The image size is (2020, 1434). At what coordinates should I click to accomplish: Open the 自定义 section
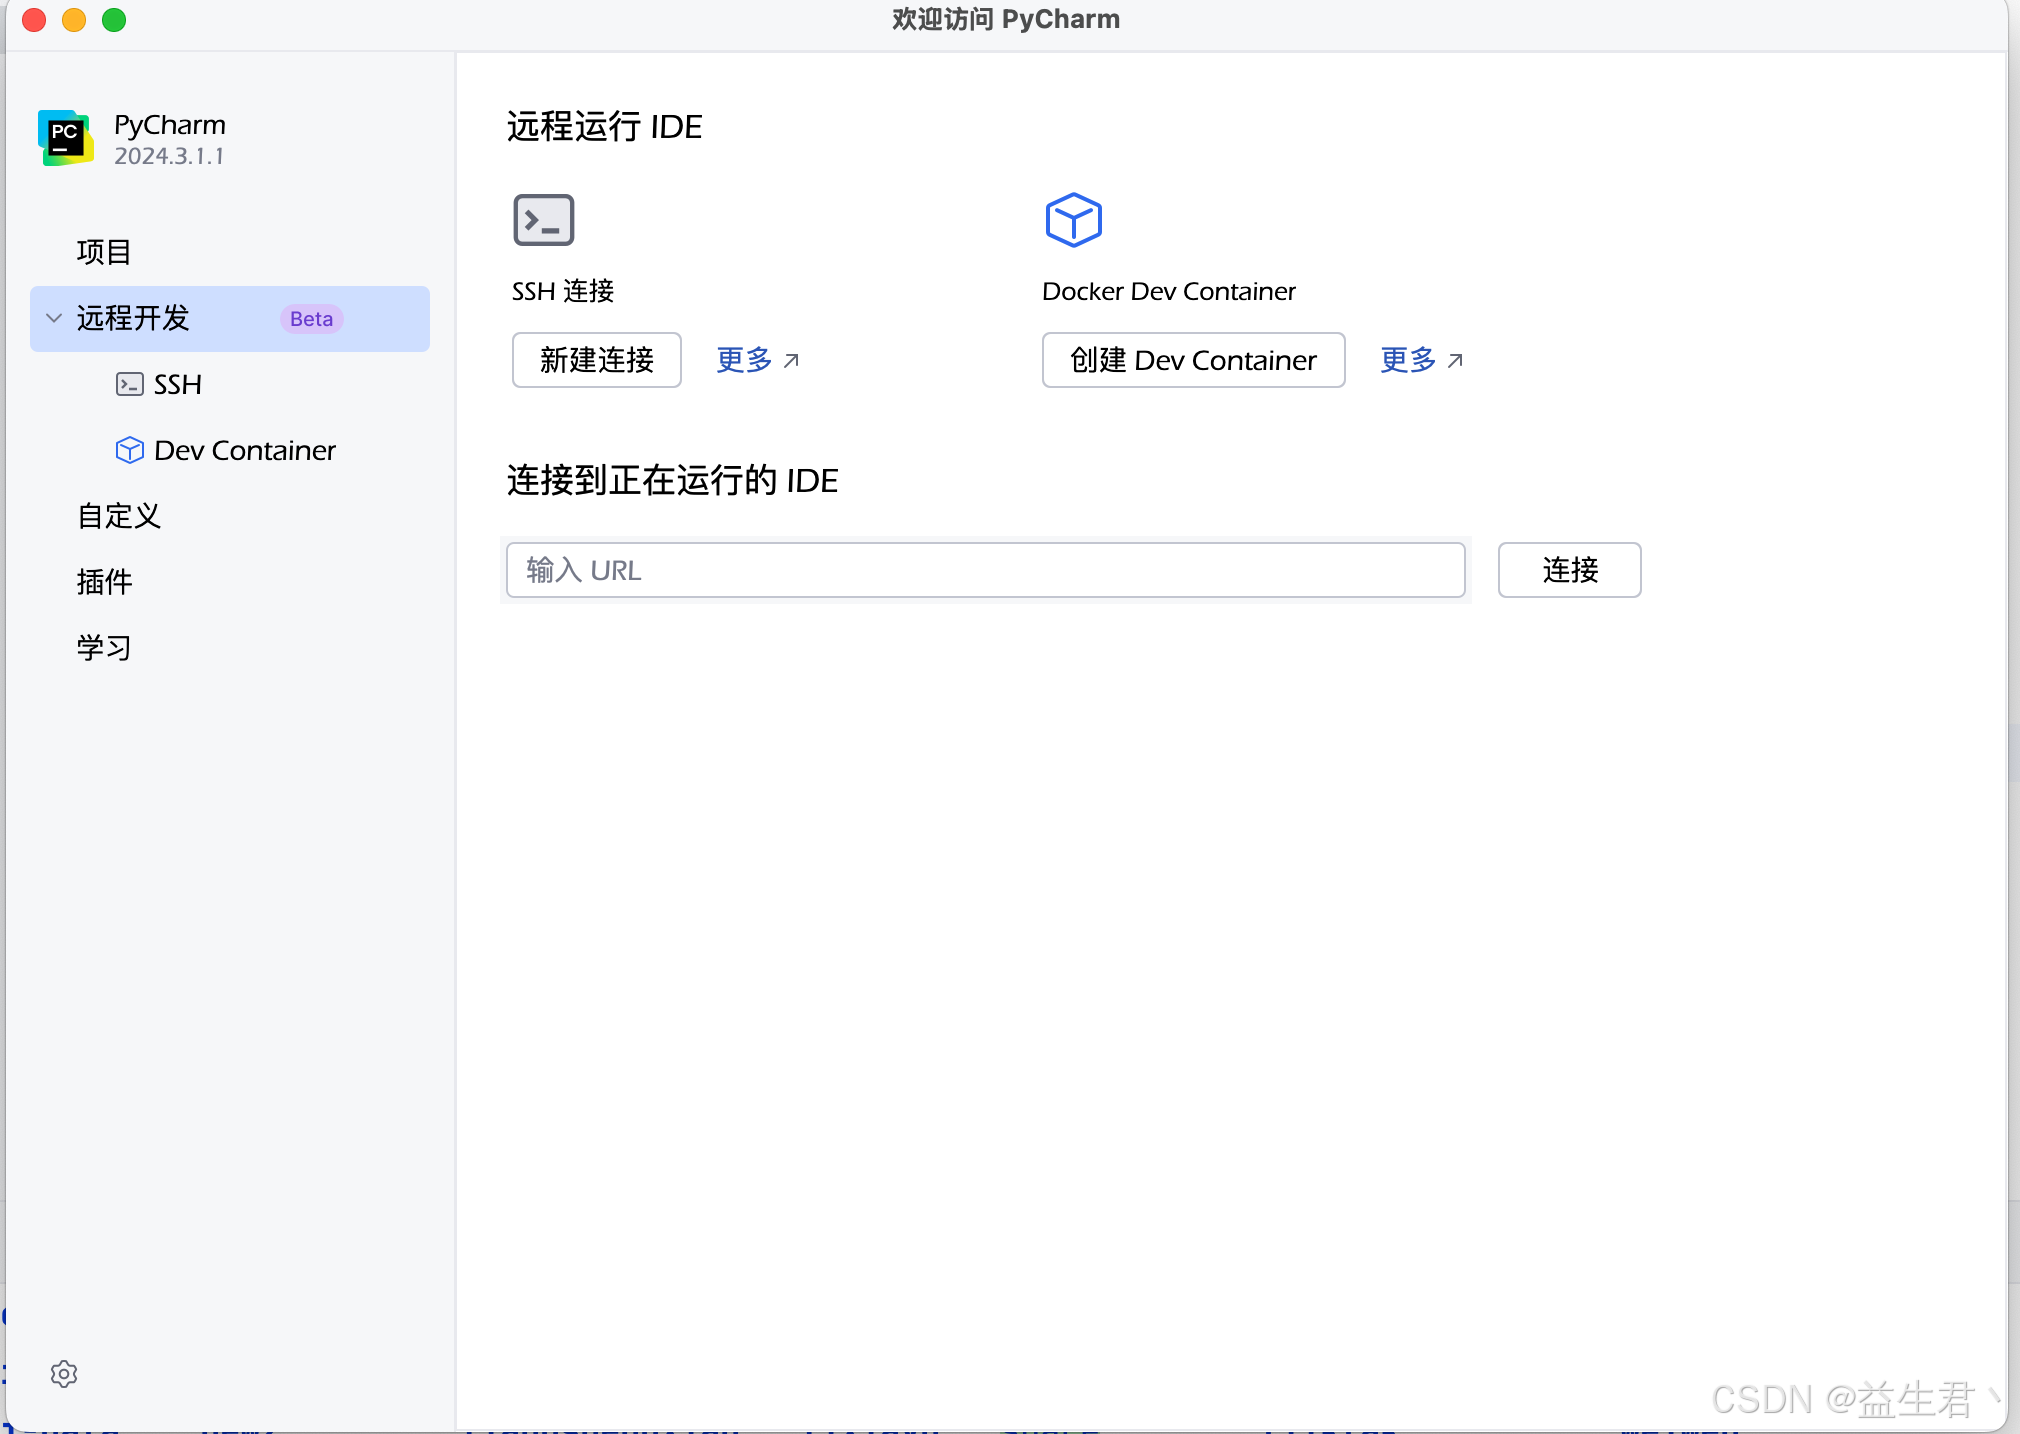[117, 515]
